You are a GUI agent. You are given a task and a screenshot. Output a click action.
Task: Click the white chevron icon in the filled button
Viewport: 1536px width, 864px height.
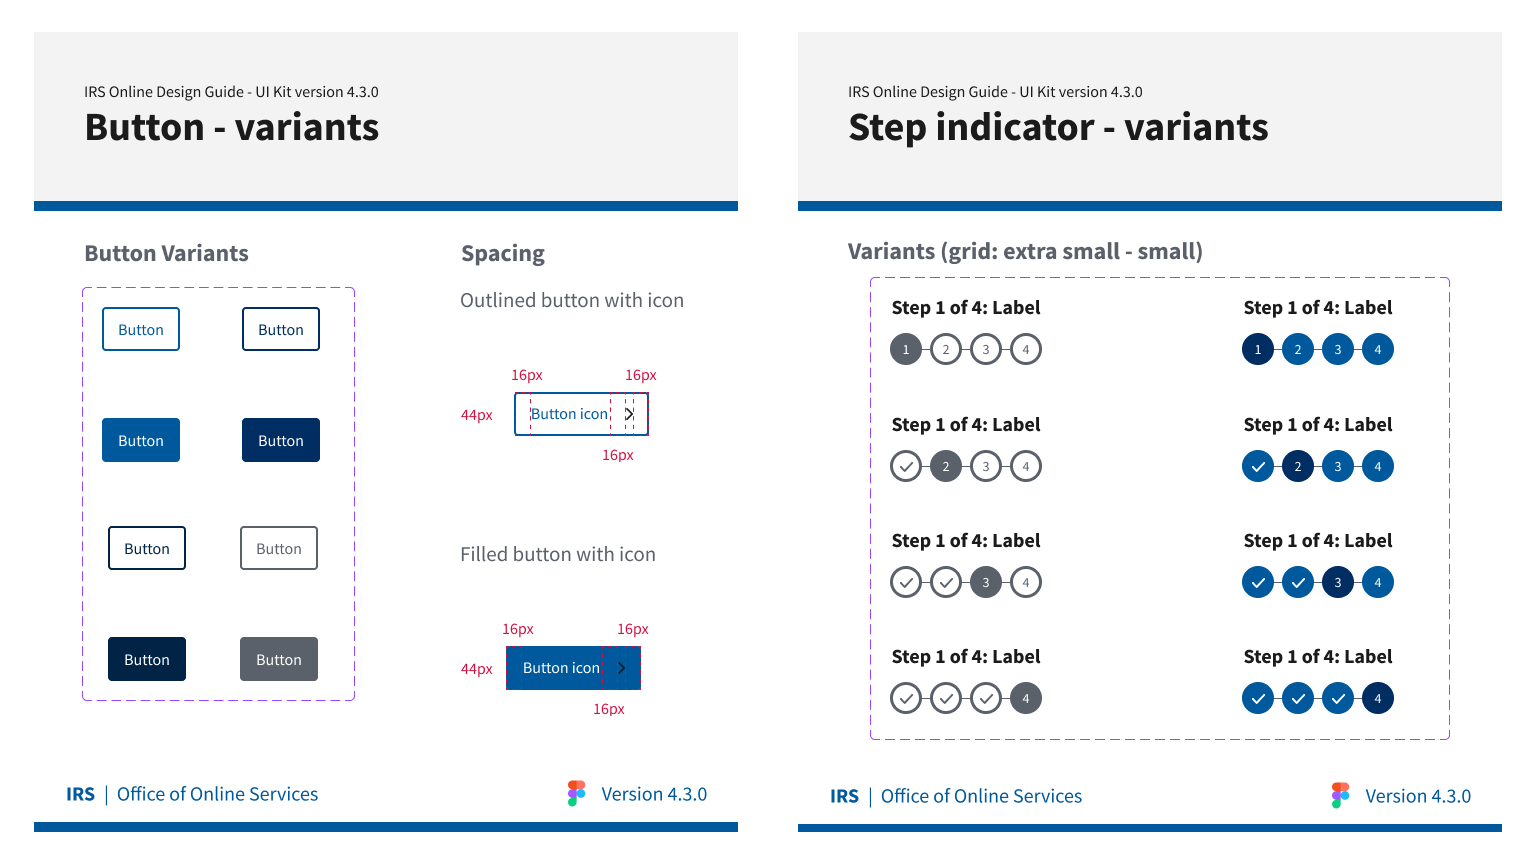[x=620, y=668]
